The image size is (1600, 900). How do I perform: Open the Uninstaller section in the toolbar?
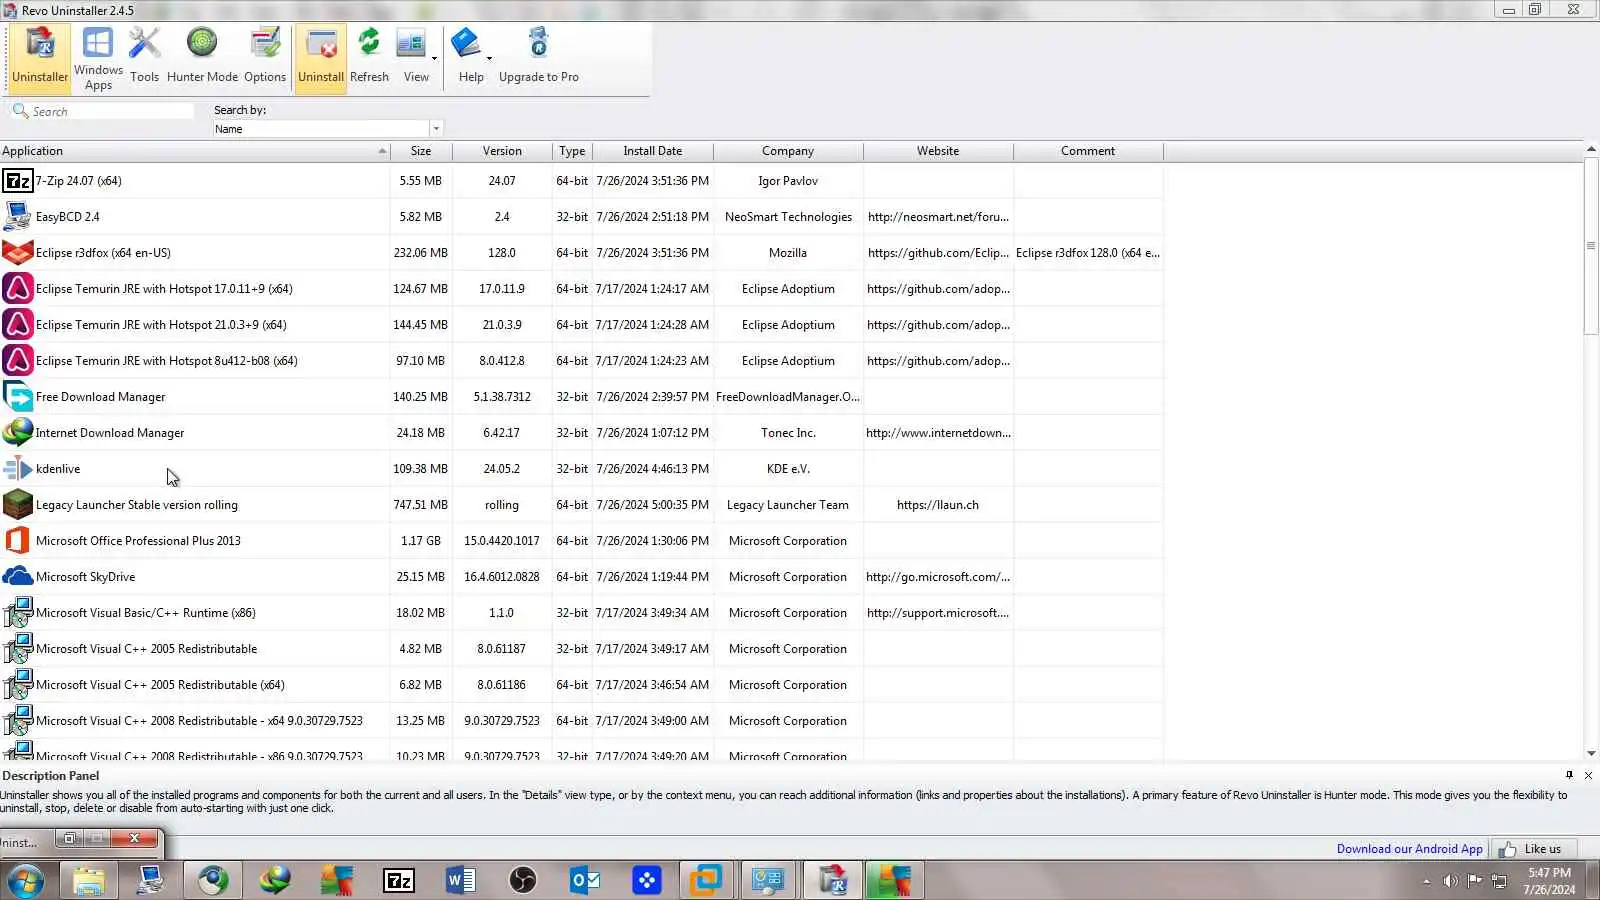[x=40, y=58]
